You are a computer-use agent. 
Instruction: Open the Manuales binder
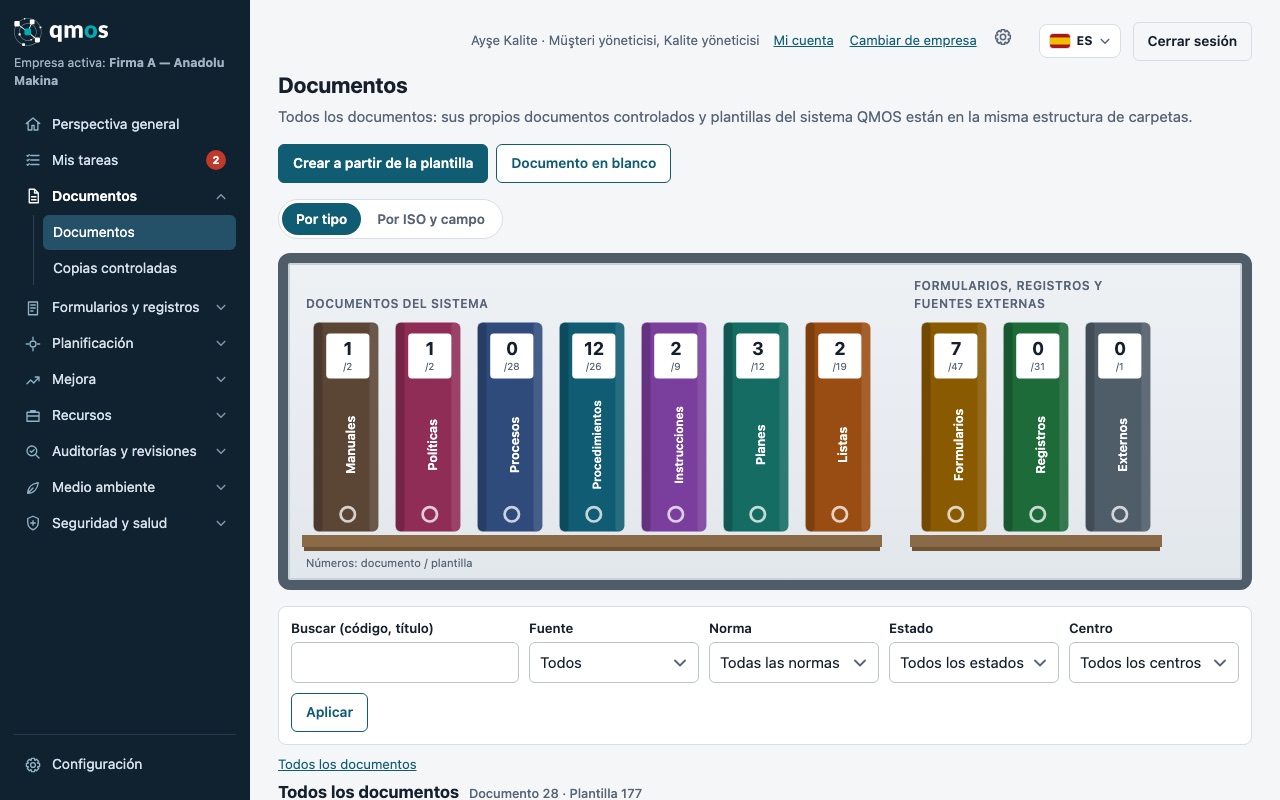[x=347, y=427]
